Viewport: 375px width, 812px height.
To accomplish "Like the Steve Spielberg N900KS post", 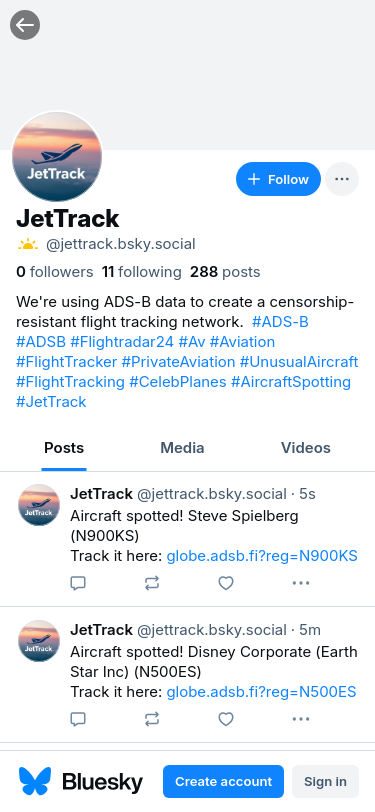I will click(226, 583).
